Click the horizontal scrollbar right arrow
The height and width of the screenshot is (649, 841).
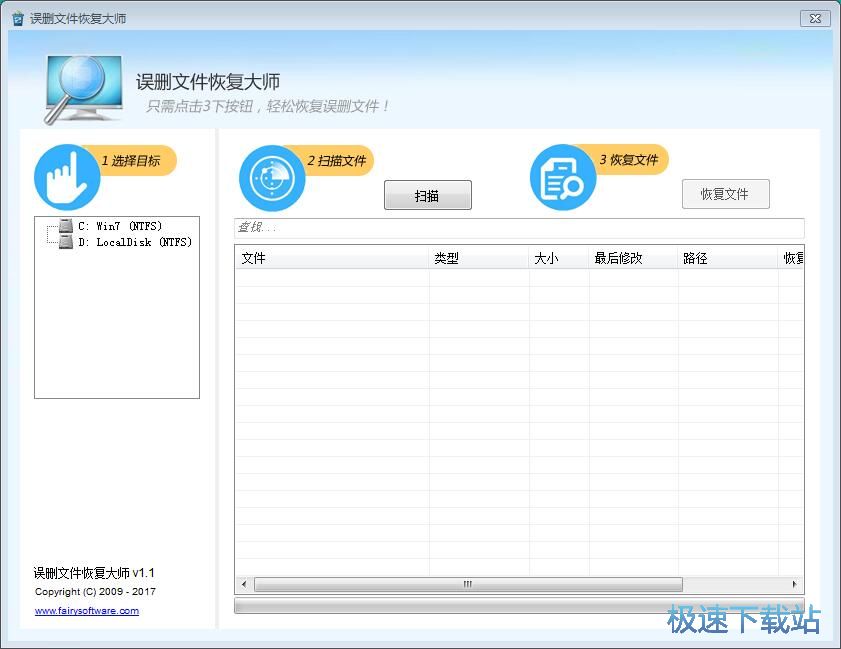pos(795,584)
